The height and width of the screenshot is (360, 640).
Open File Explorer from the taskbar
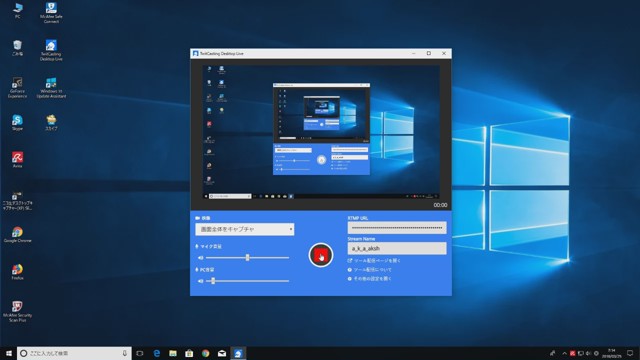click(x=173, y=353)
